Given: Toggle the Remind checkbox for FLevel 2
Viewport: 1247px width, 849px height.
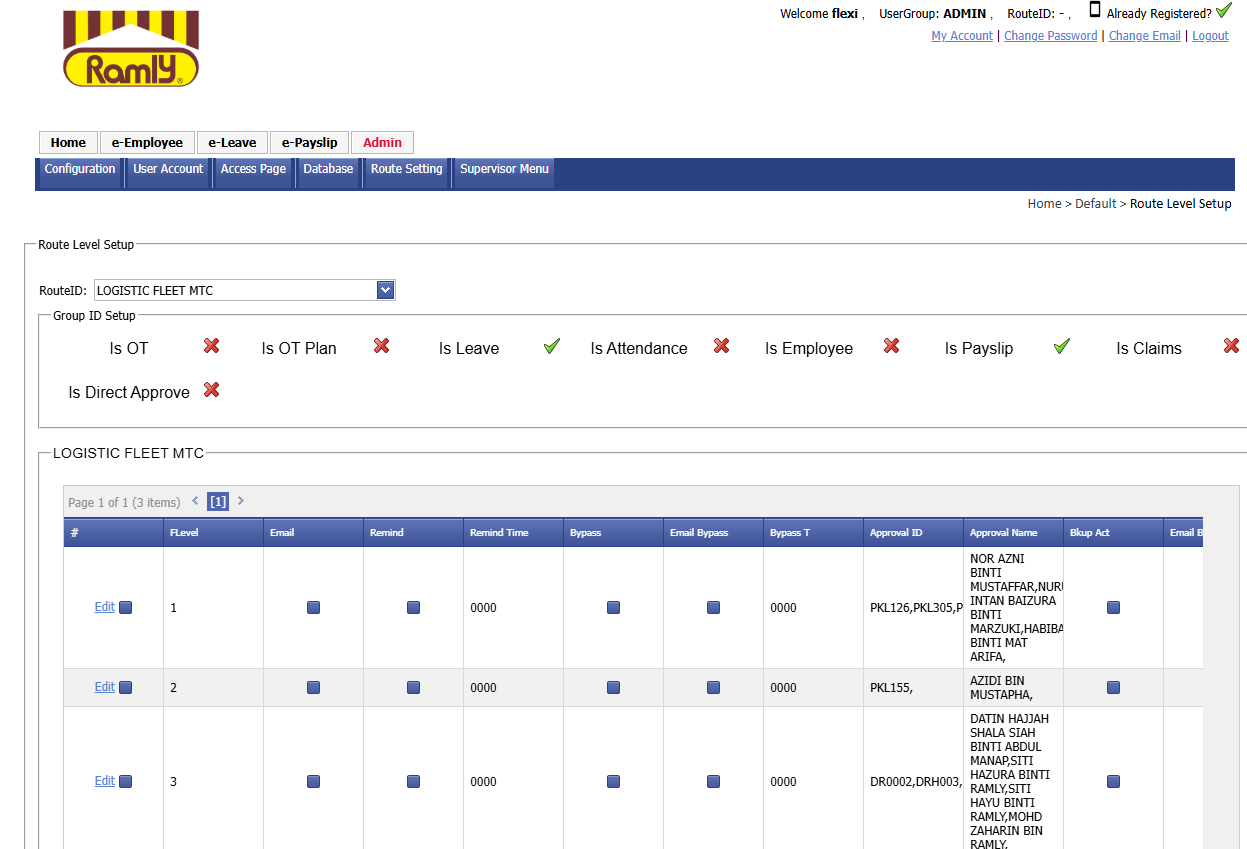Looking at the screenshot, I should [x=414, y=687].
